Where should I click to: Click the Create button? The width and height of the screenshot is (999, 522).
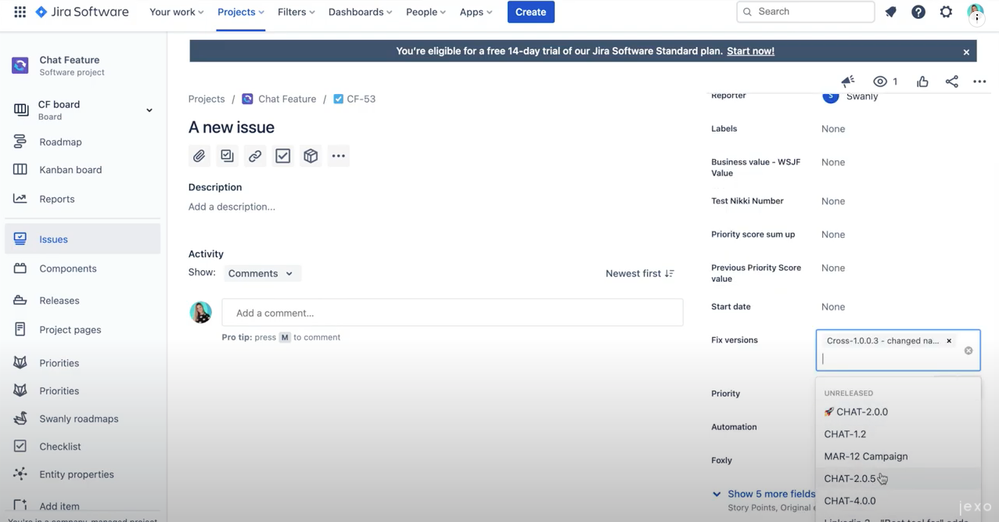[531, 11]
